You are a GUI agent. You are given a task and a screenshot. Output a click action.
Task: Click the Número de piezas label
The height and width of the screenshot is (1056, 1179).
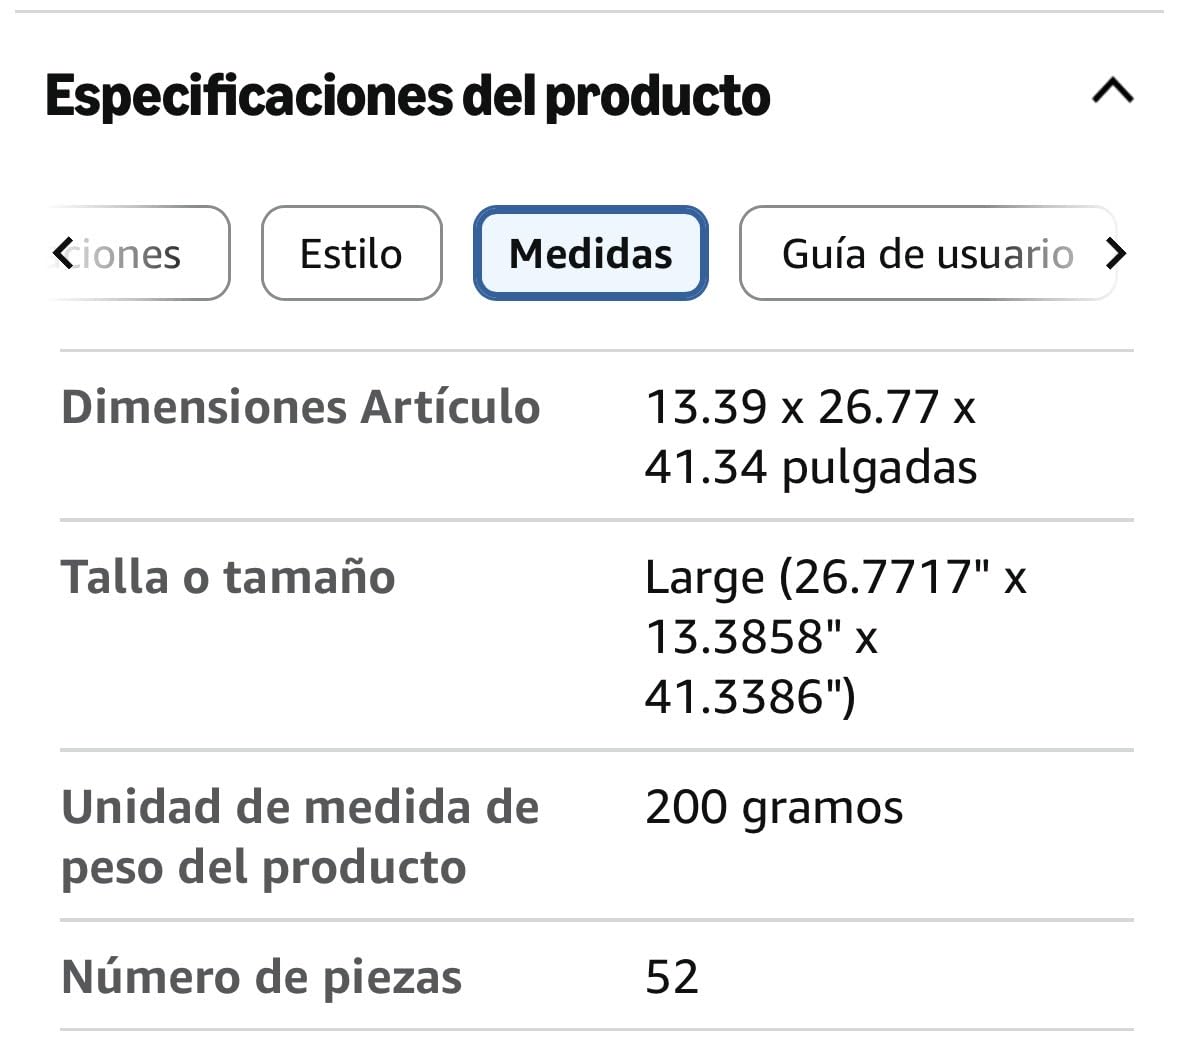coord(262,978)
